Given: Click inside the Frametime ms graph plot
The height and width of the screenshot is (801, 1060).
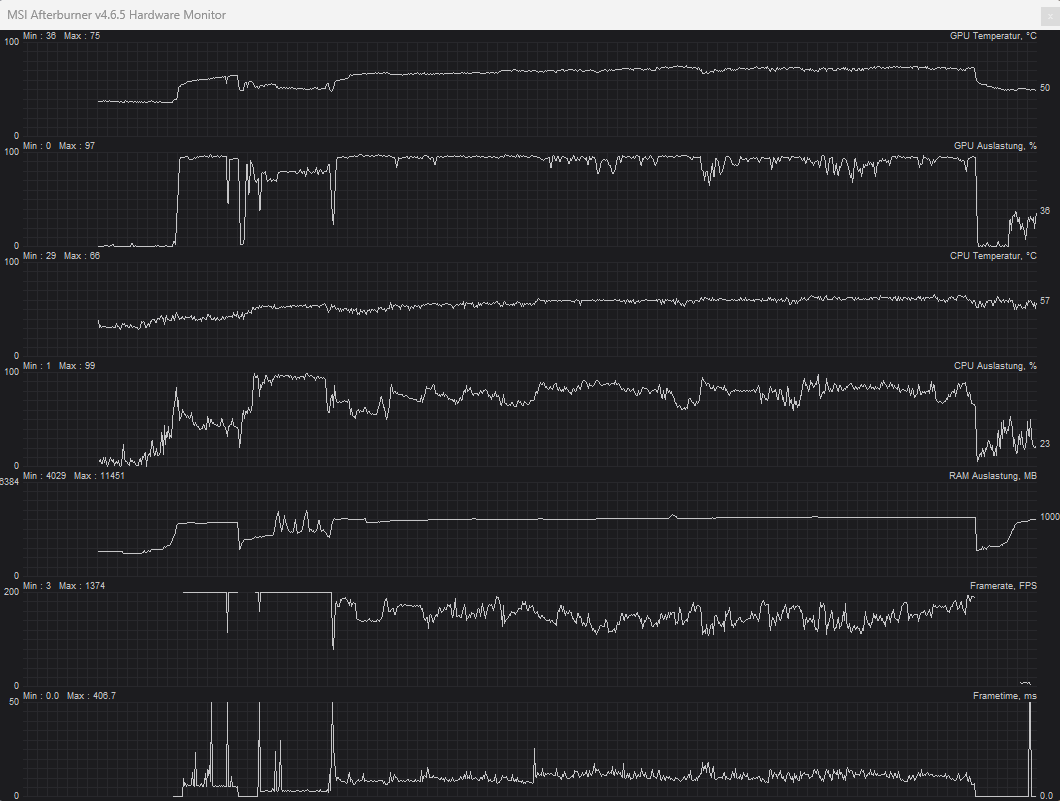Looking at the screenshot, I should click(530, 749).
